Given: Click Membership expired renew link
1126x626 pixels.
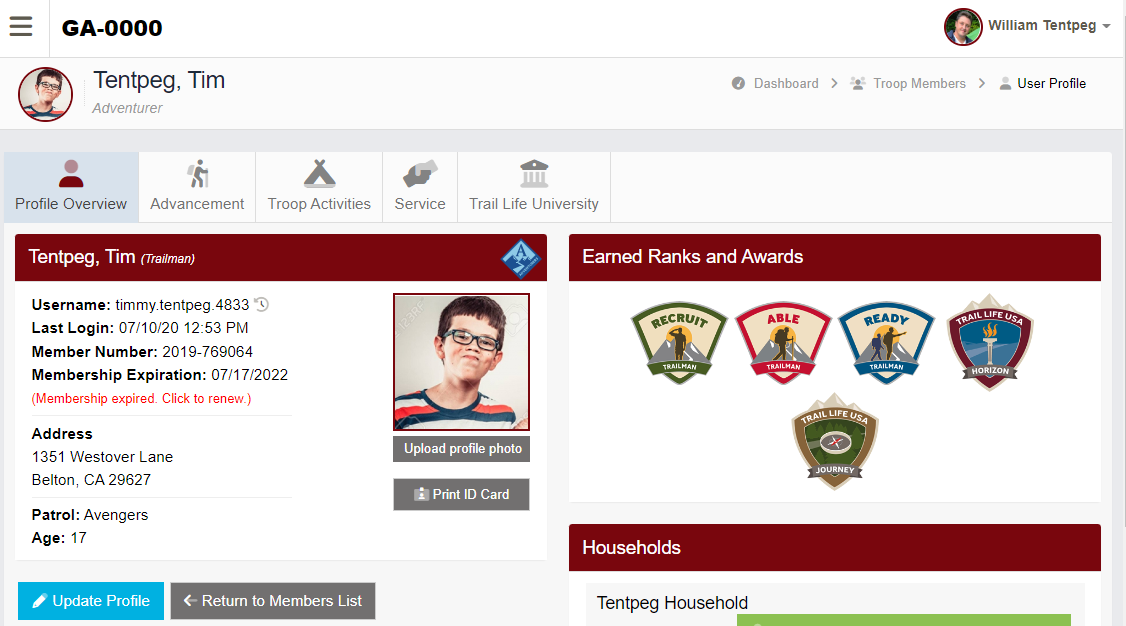Looking at the screenshot, I should click(141, 398).
